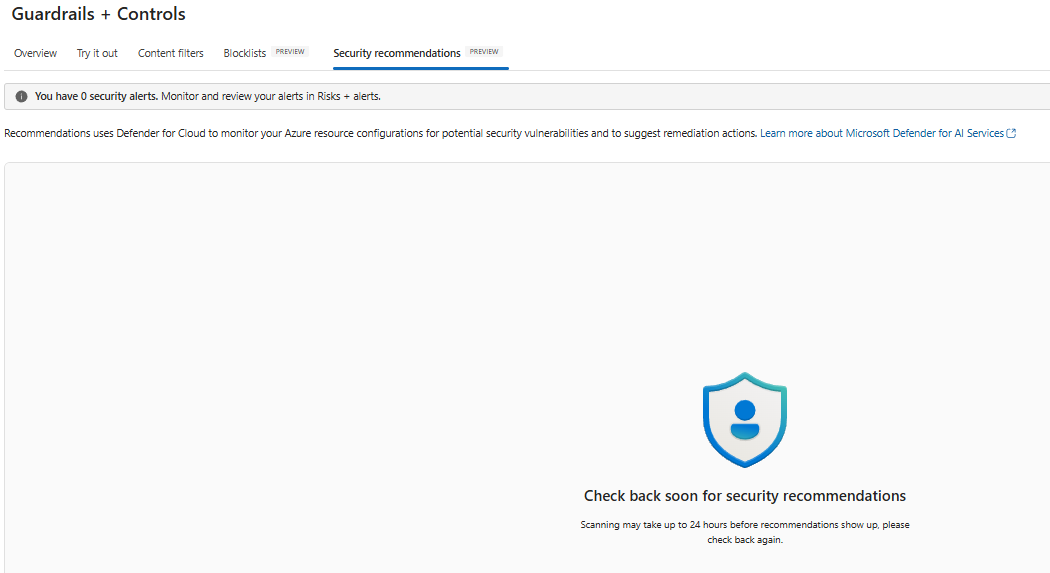Select the Security recommendations tab
This screenshot has height=573, width=1050.
(x=397, y=53)
